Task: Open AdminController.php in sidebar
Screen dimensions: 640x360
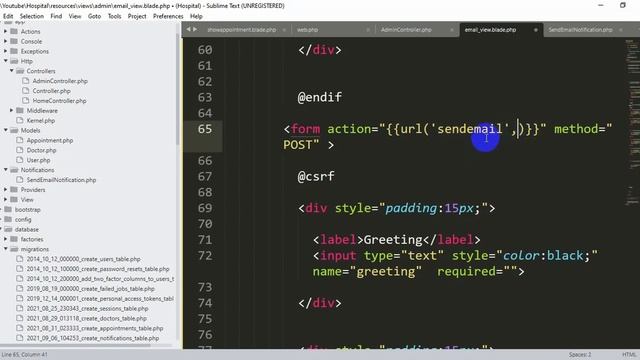Action: (60, 81)
